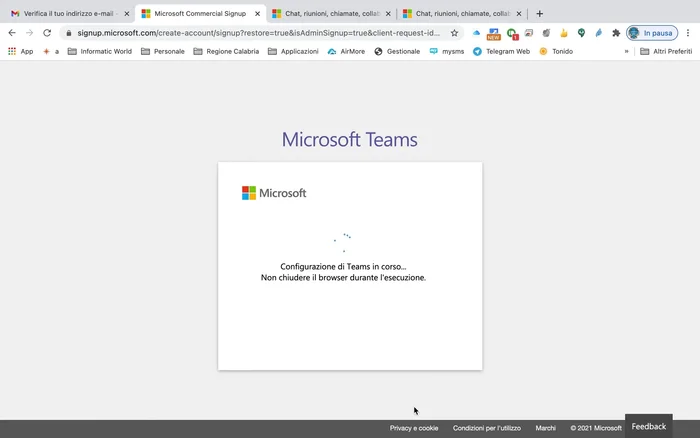
Task: Open Privacy e cookie link
Action: coord(414,428)
